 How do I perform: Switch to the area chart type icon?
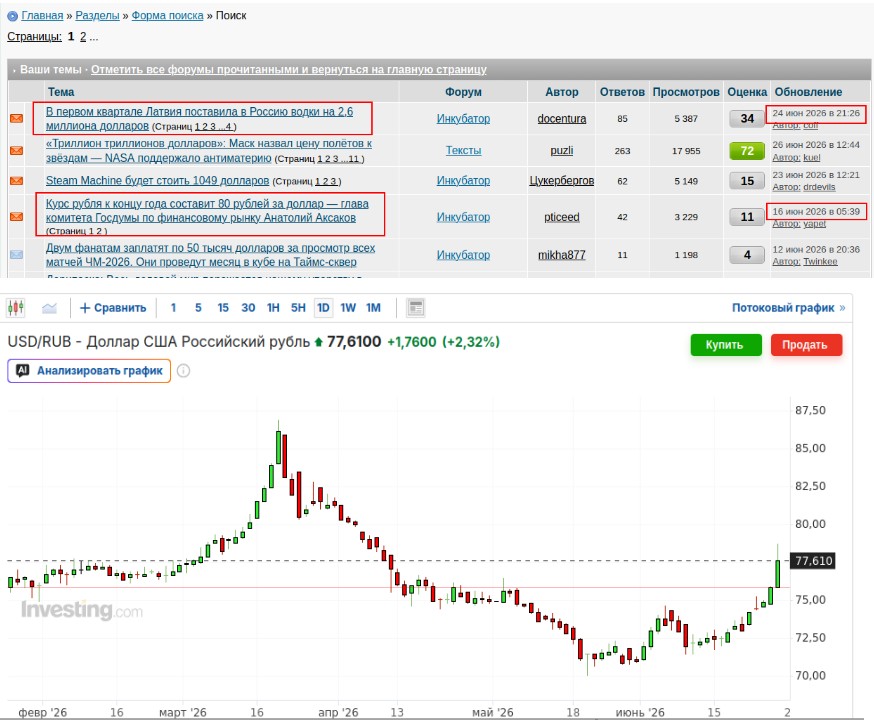coord(50,308)
